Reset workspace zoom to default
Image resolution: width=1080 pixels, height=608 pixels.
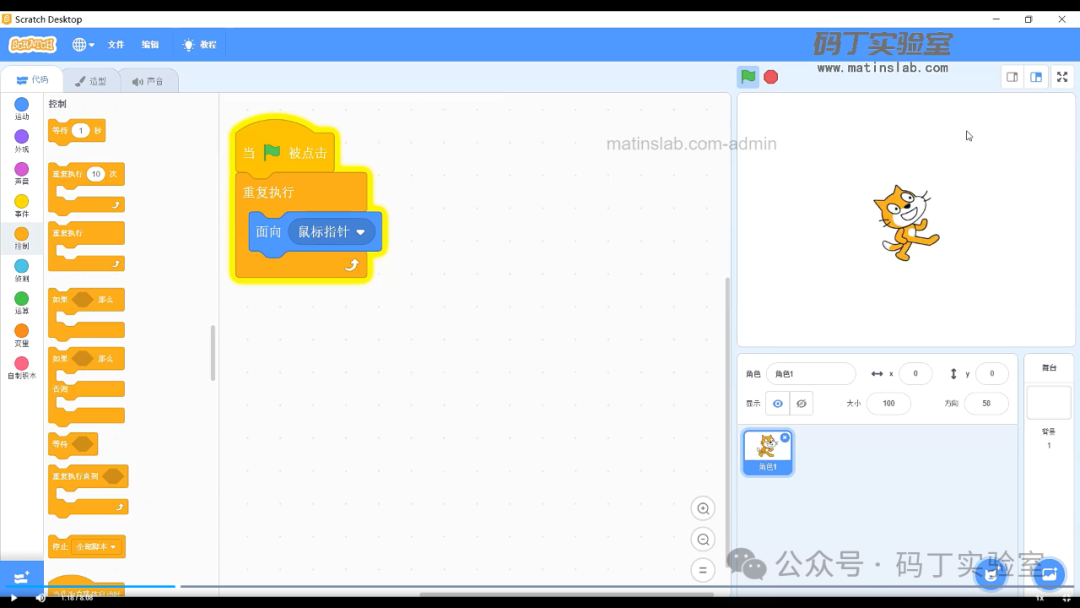point(703,570)
